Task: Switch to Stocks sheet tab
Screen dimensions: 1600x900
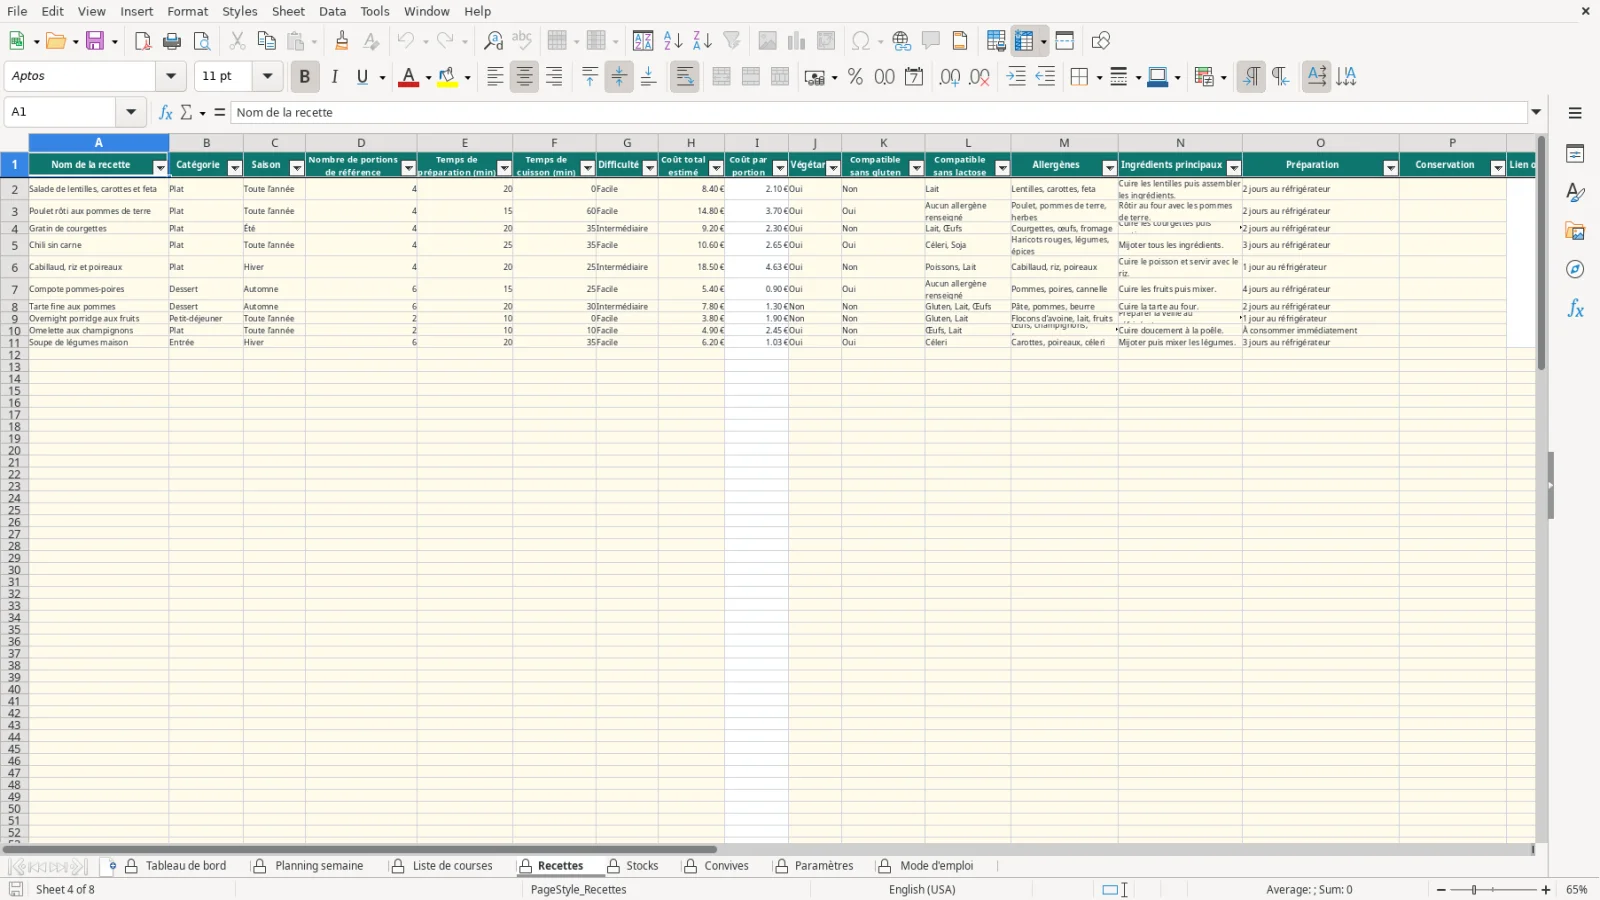Action: pos(642,866)
